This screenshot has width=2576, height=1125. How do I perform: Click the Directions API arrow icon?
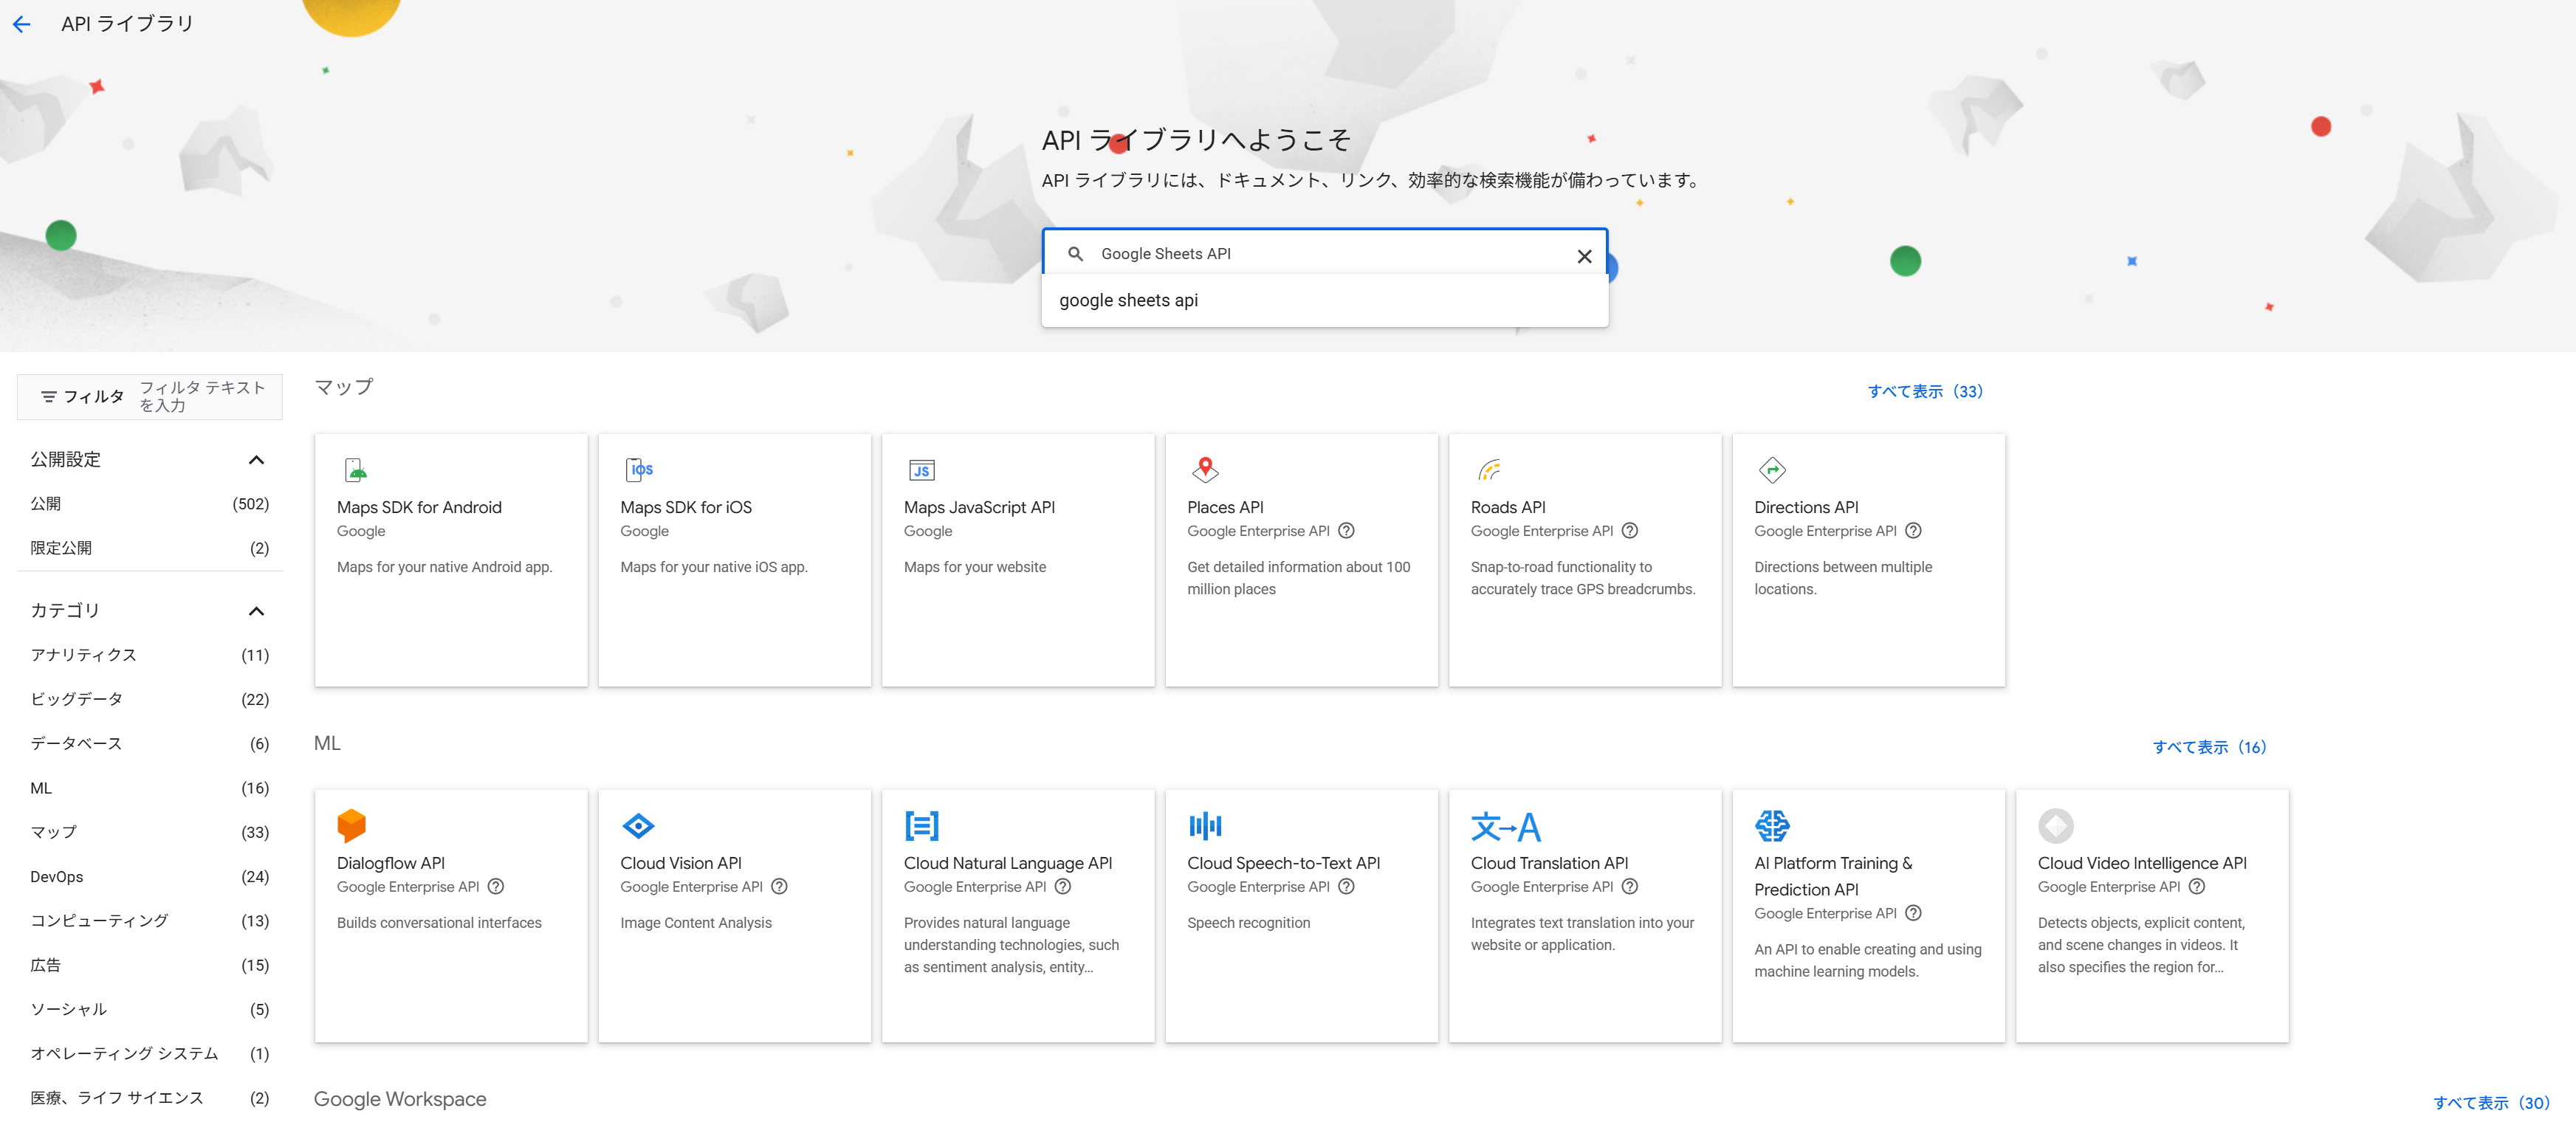click(x=1771, y=469)
